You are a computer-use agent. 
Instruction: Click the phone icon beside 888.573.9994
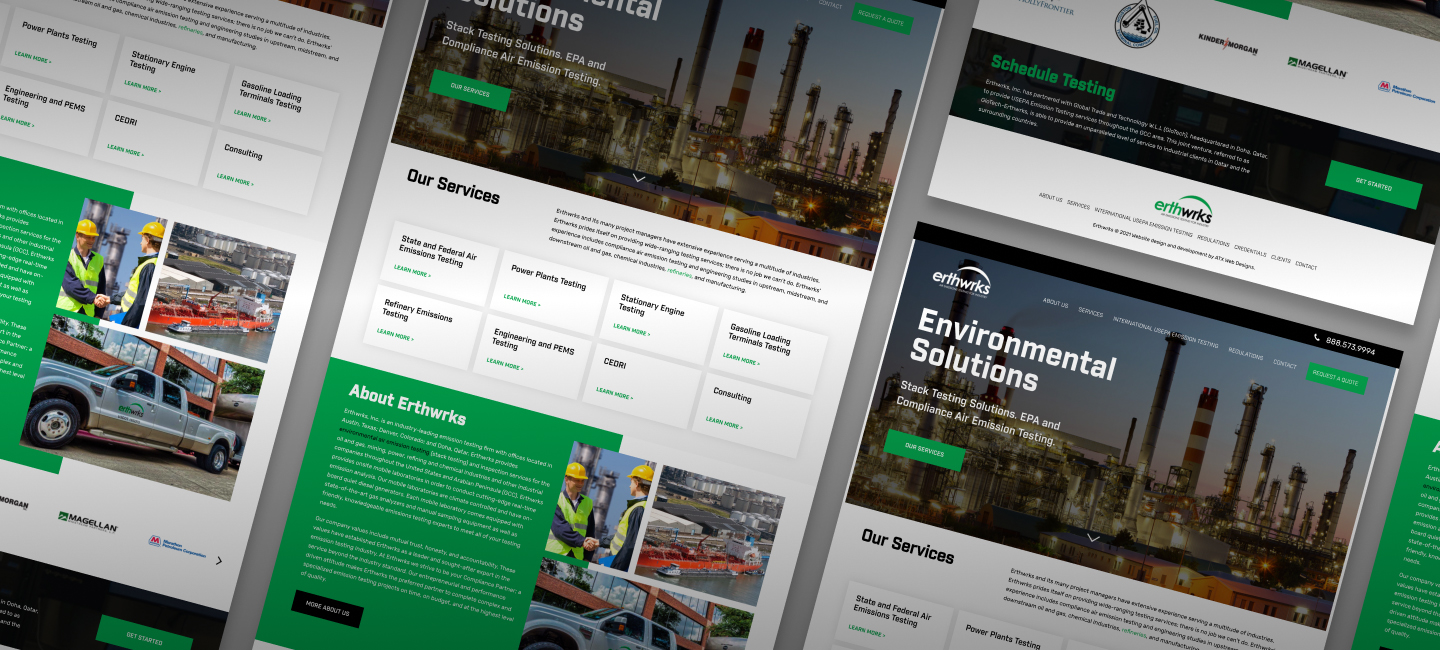click(x=1317, y=338)
